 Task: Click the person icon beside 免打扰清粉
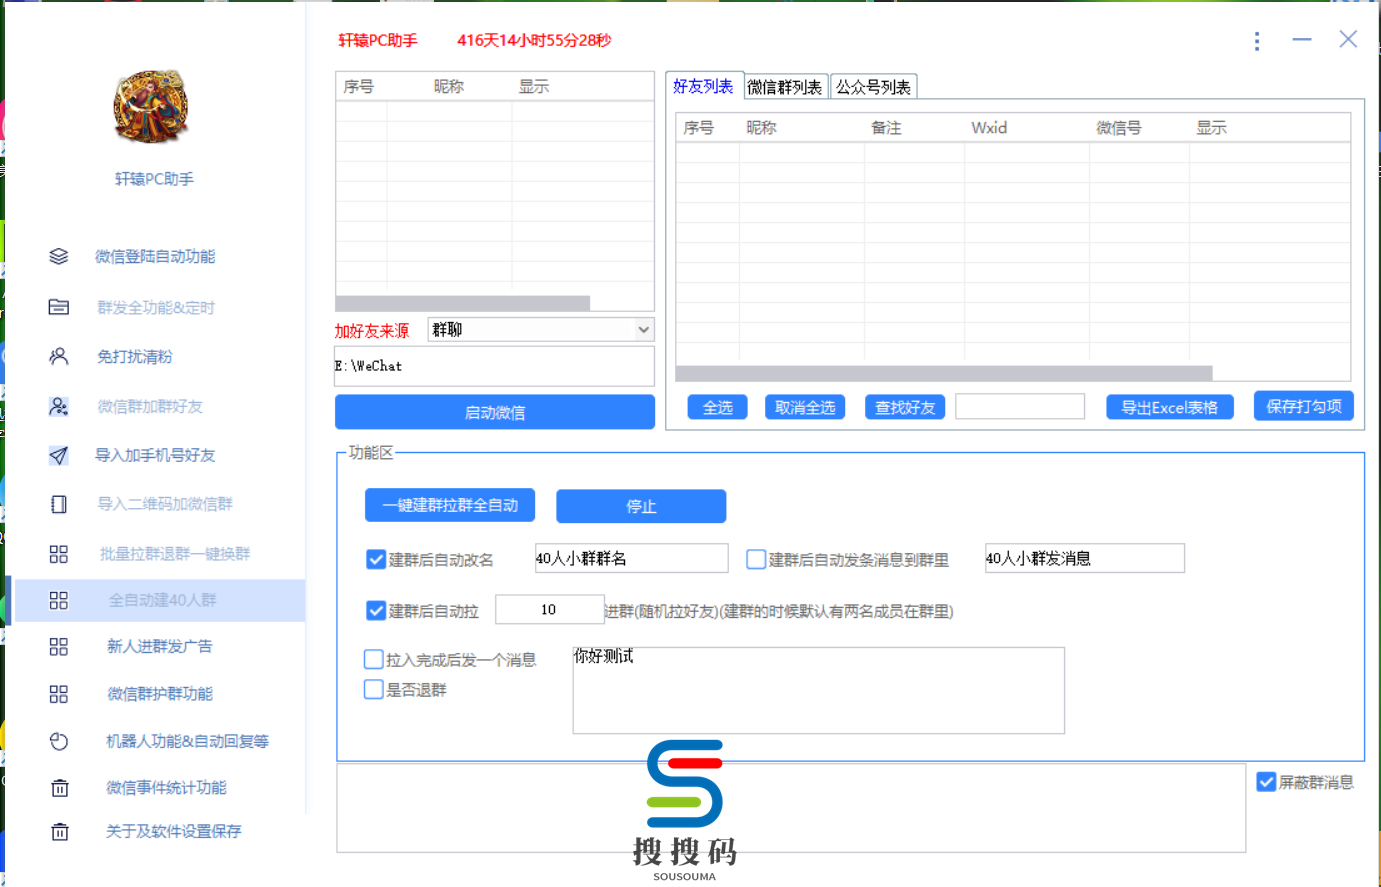59,356
